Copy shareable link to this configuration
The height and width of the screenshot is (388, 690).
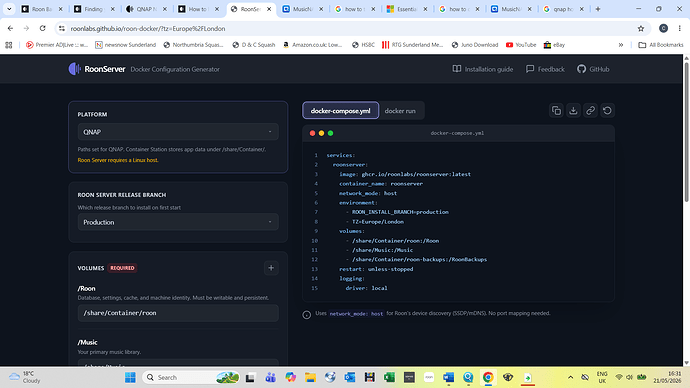(590, 111)
